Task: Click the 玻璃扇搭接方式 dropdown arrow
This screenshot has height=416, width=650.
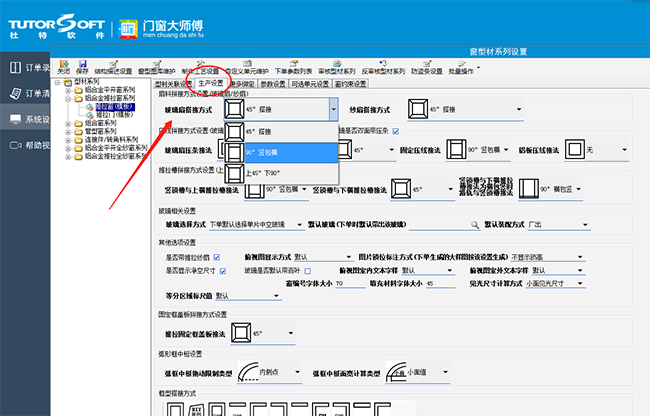Action: pos(334,109)
